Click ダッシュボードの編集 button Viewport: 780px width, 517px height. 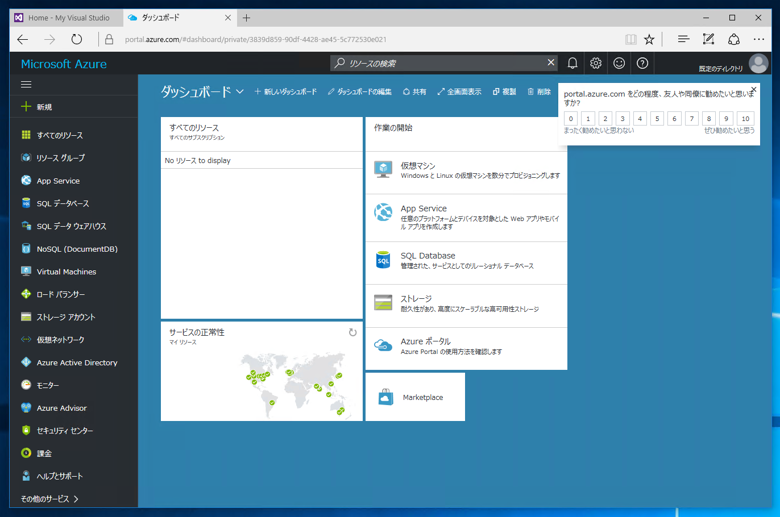coord(360,92)
